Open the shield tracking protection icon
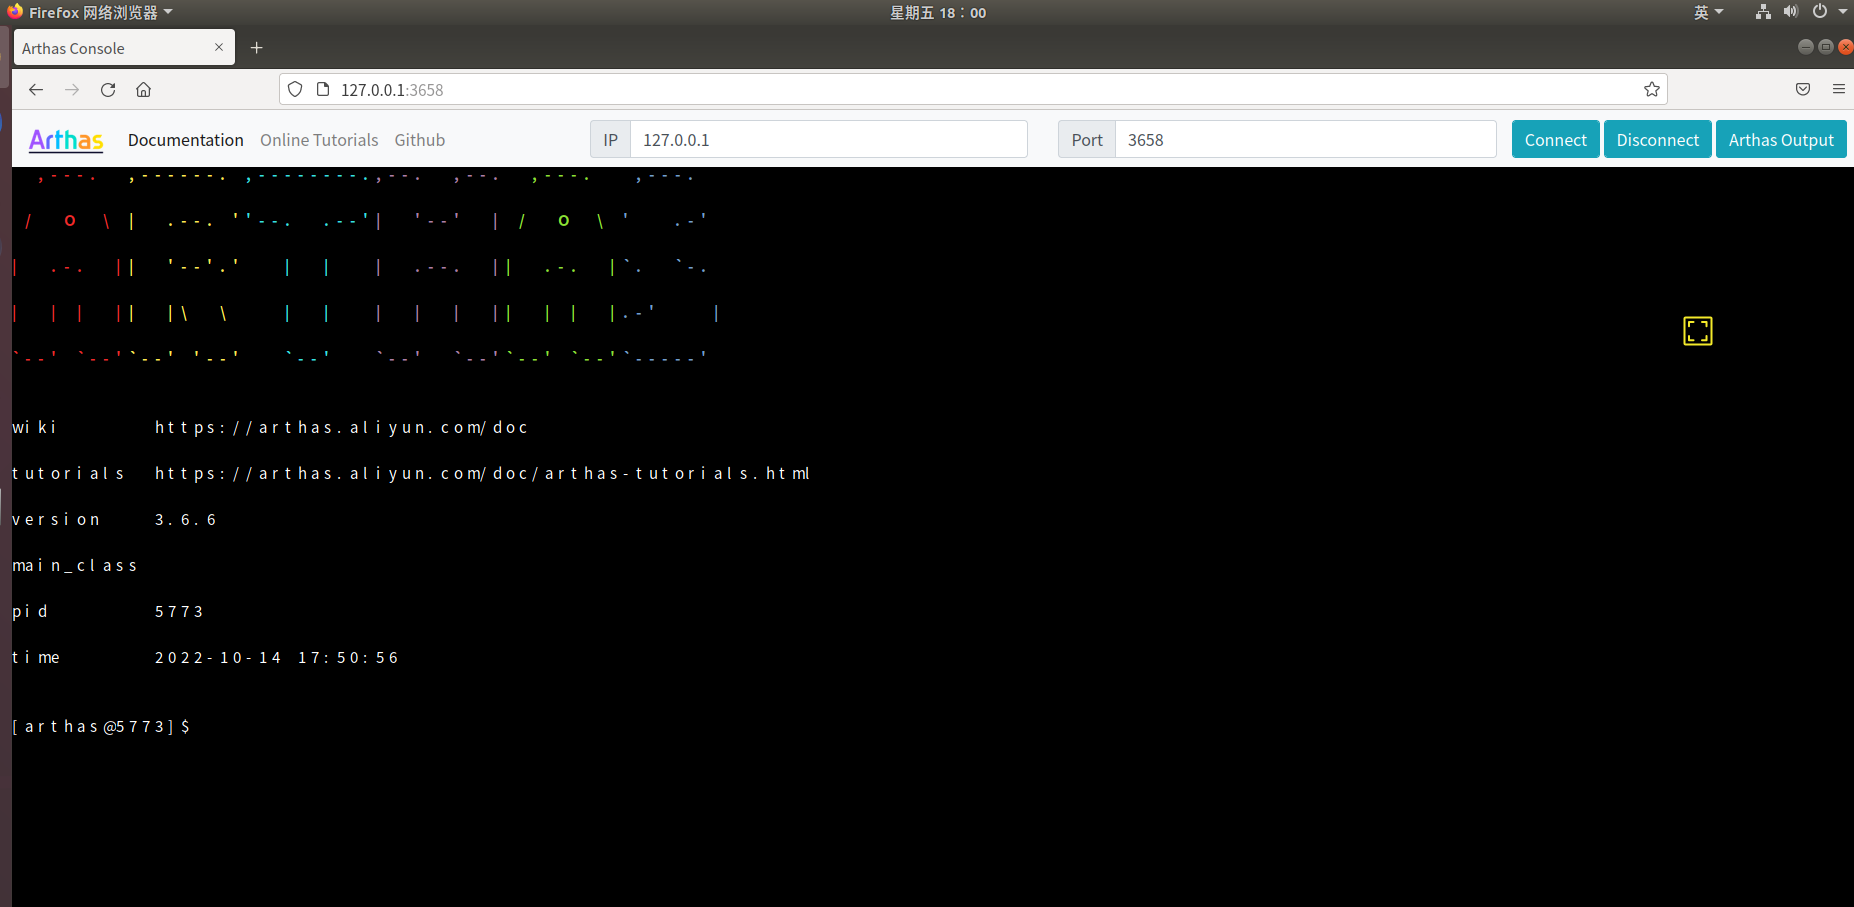This screenshot has height=907, width=1854. (x=295, y=90)
